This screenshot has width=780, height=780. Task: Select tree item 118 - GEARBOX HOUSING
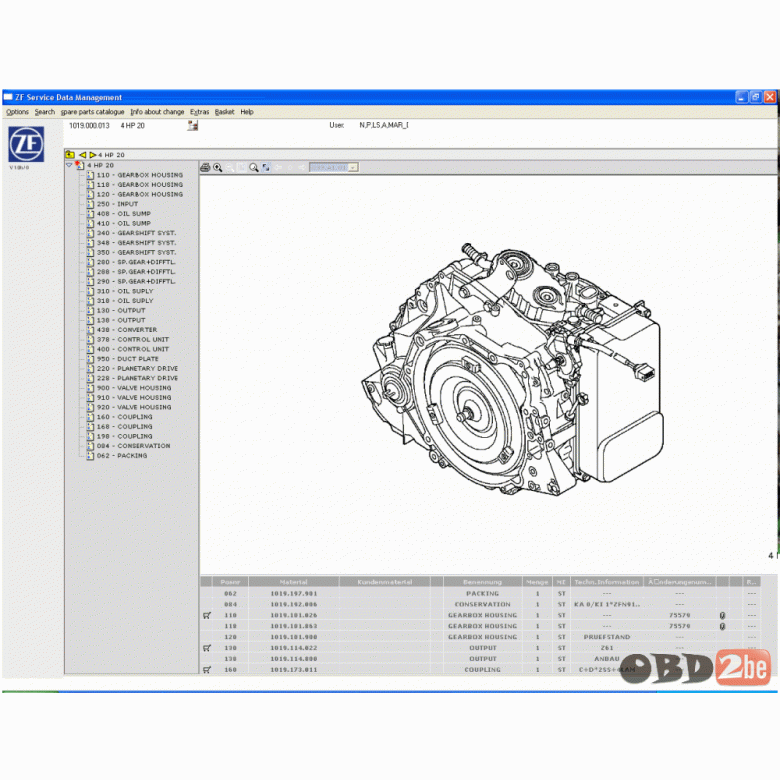coord(140,185)
